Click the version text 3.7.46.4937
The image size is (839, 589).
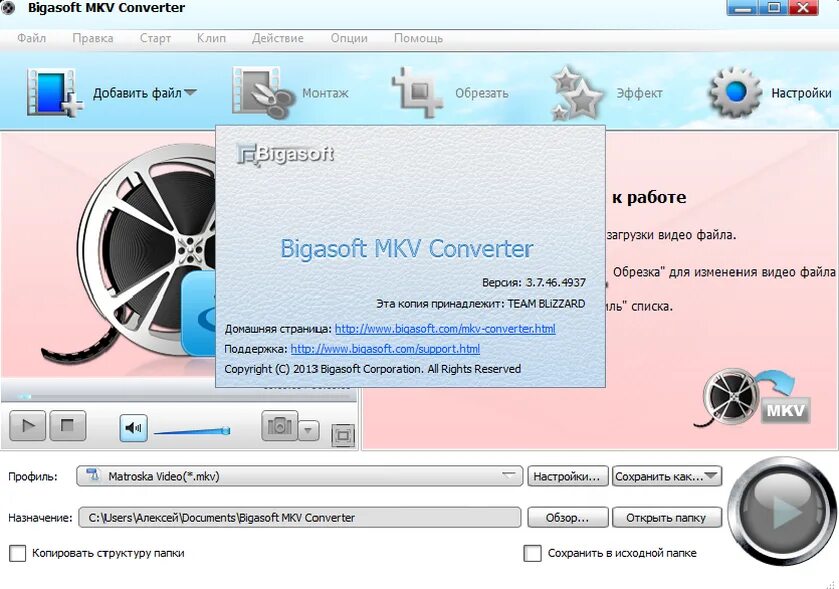coord(555,282)
